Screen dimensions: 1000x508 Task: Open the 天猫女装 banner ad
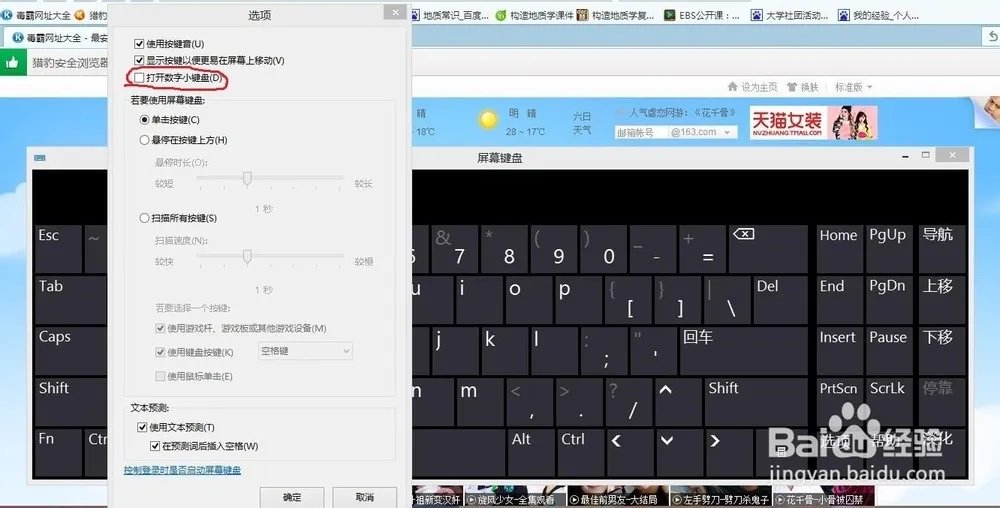(x=813, y=122)
